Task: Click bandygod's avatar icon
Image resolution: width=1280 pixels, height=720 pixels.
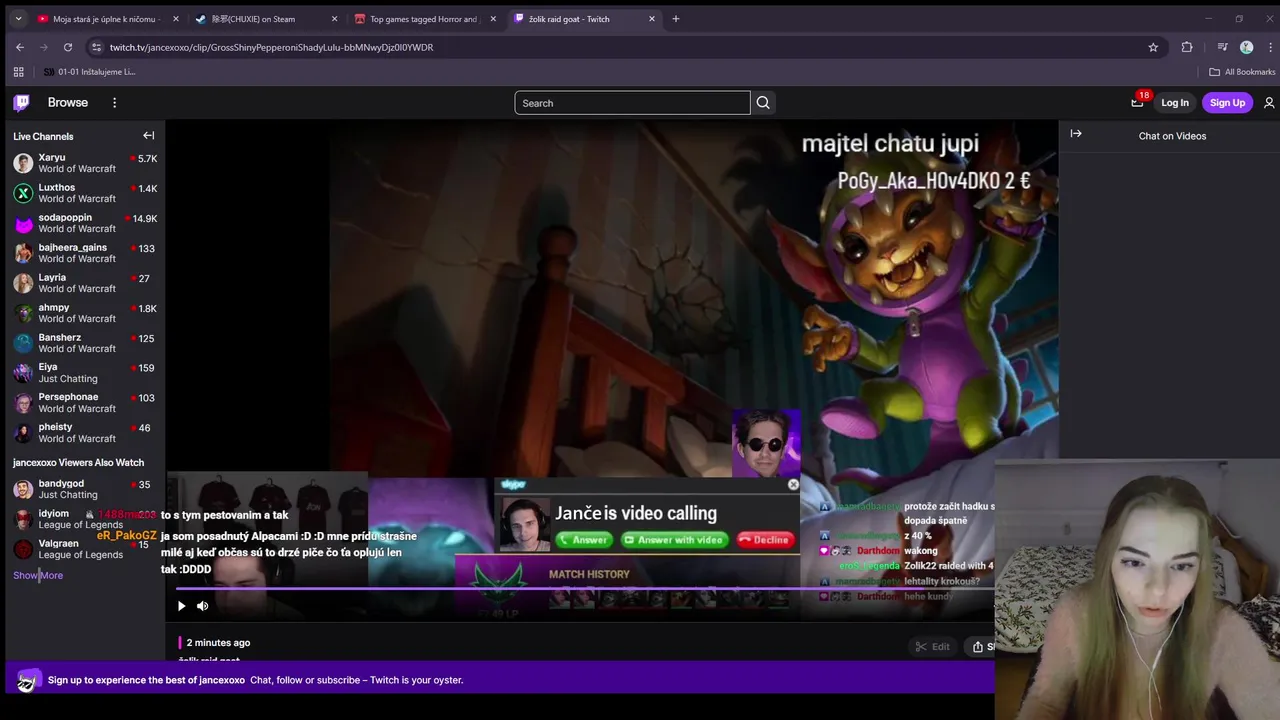Action: pyautogui.click(x=23, y=489)
